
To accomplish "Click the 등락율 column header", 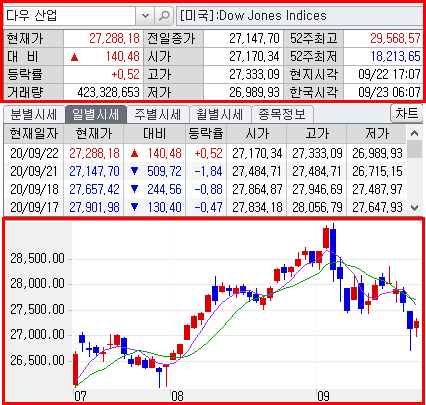I will [x=206, y=134].
